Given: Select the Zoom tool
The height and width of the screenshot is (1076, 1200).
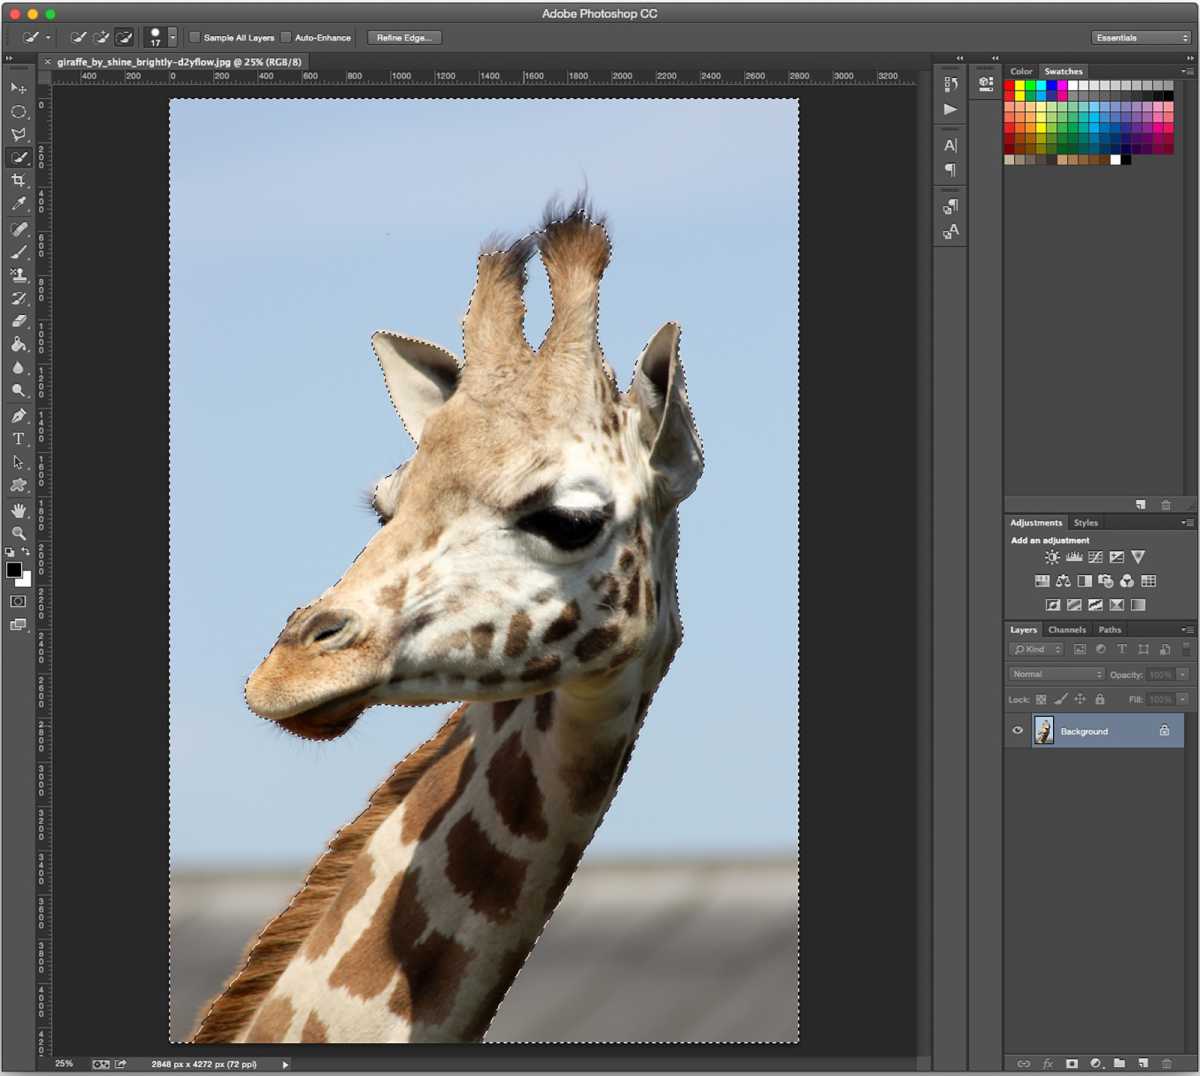Looking at the screenshot, I should point(17,533).
